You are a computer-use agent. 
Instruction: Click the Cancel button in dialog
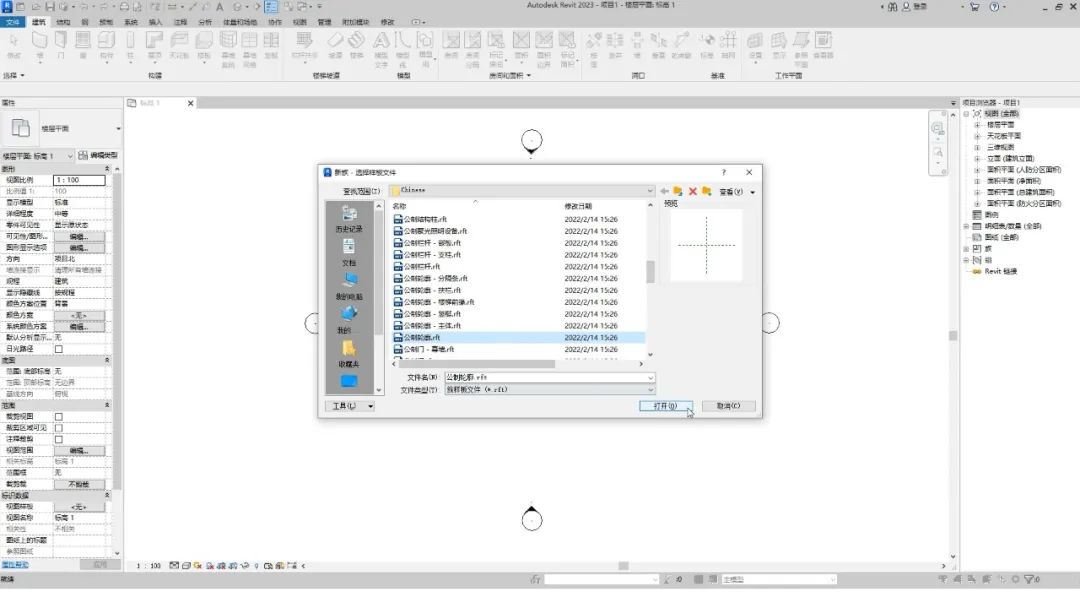click(729, 406)
